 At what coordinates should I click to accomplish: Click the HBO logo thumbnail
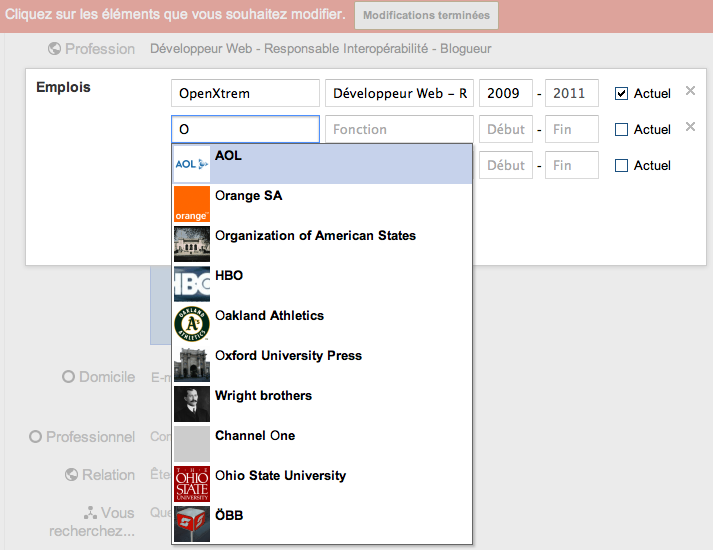[191, 284]
